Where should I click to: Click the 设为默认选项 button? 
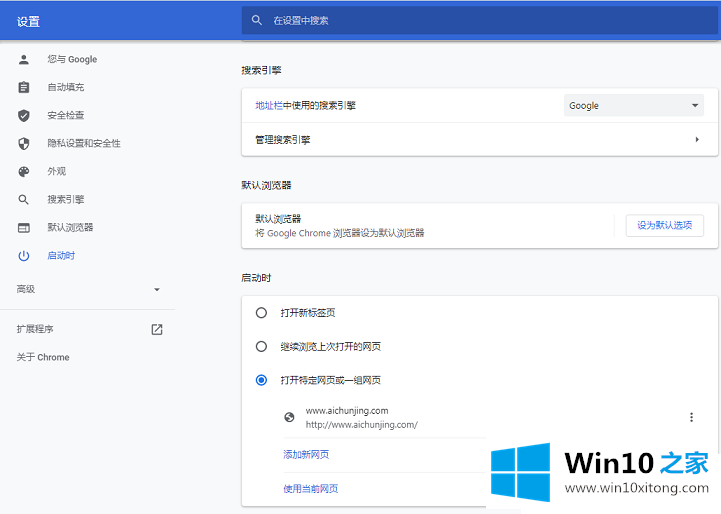click(664, 225)
